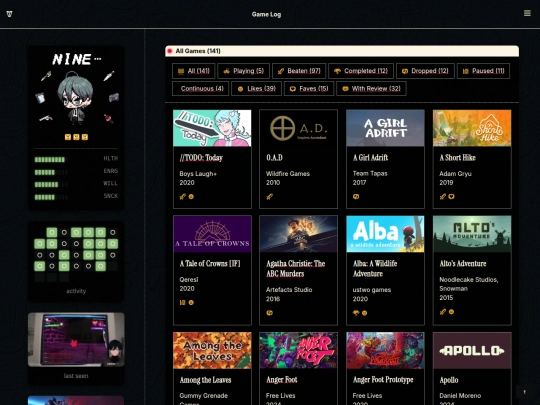Click the scroll-to-top arrow button
Image resolution: width=540 pixels, height=405 pixels.
(524, 392)
